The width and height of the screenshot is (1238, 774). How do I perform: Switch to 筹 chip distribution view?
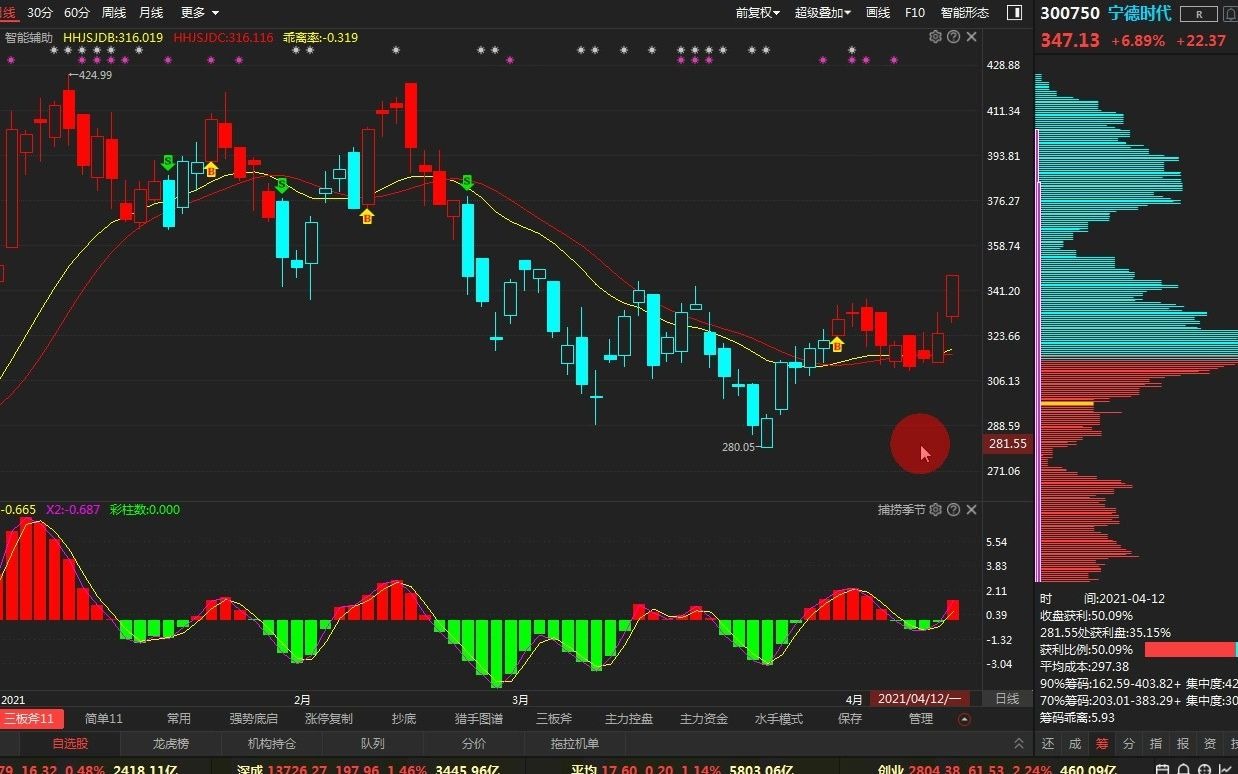click(1102, 743)
